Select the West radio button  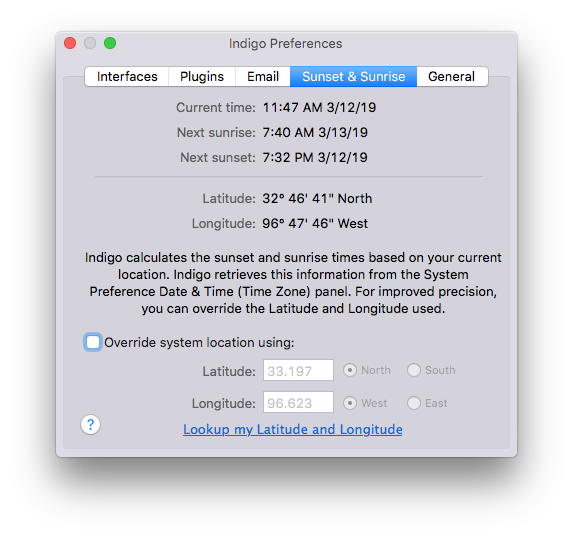350,403
